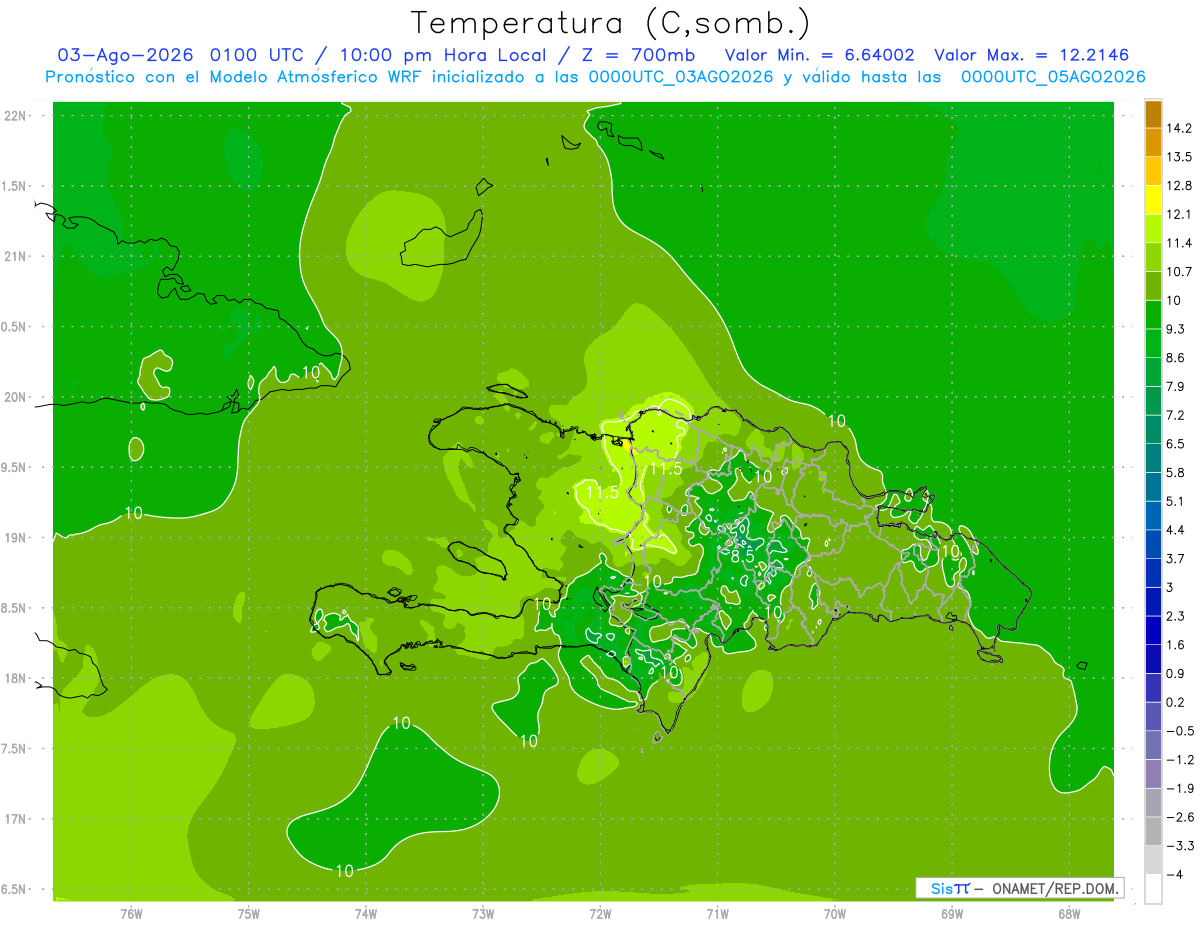
Task: Click the 17N latitude axis label
Action: [17, 819]
